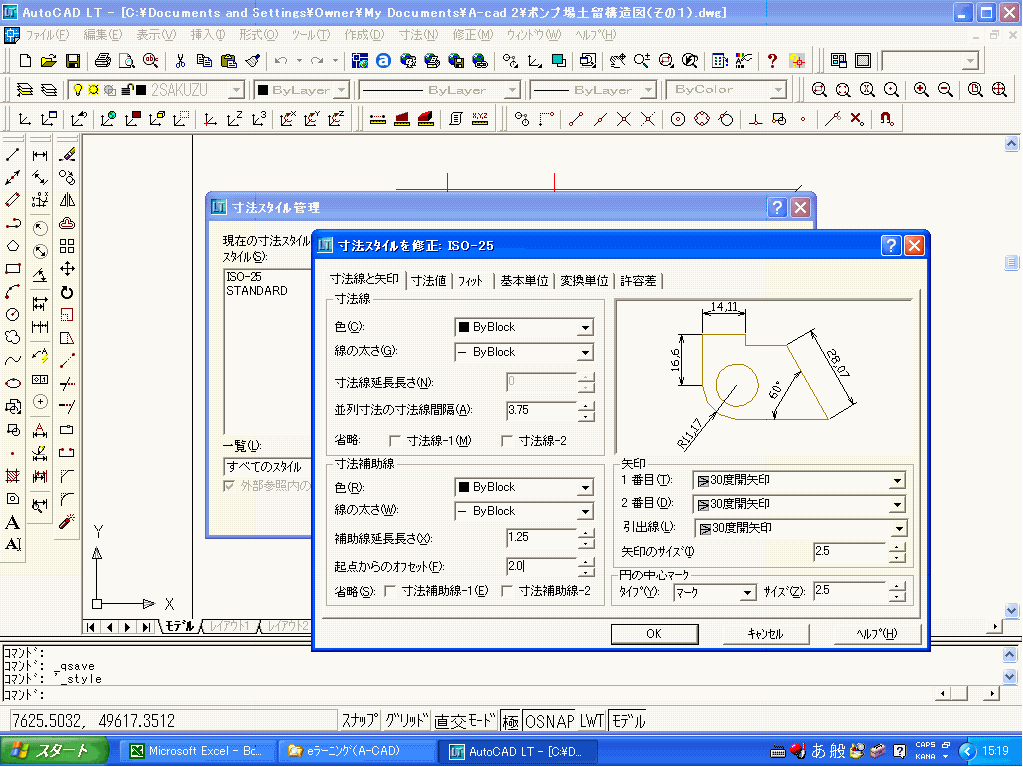Open the 寸法(N) menu in menu bar
Image resolution: width=1023 pixels, height=767 pixels.
pyautogui.click(x=418, y=35)
